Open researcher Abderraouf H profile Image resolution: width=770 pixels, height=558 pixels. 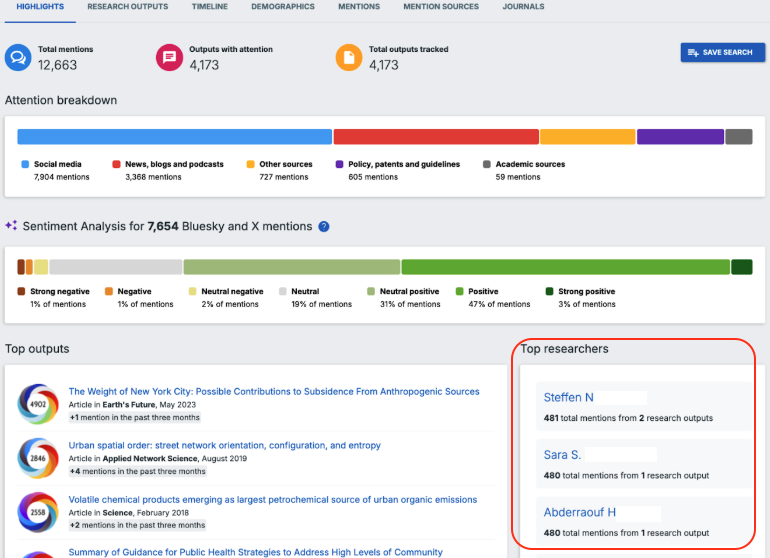click(x=579, y=512)
